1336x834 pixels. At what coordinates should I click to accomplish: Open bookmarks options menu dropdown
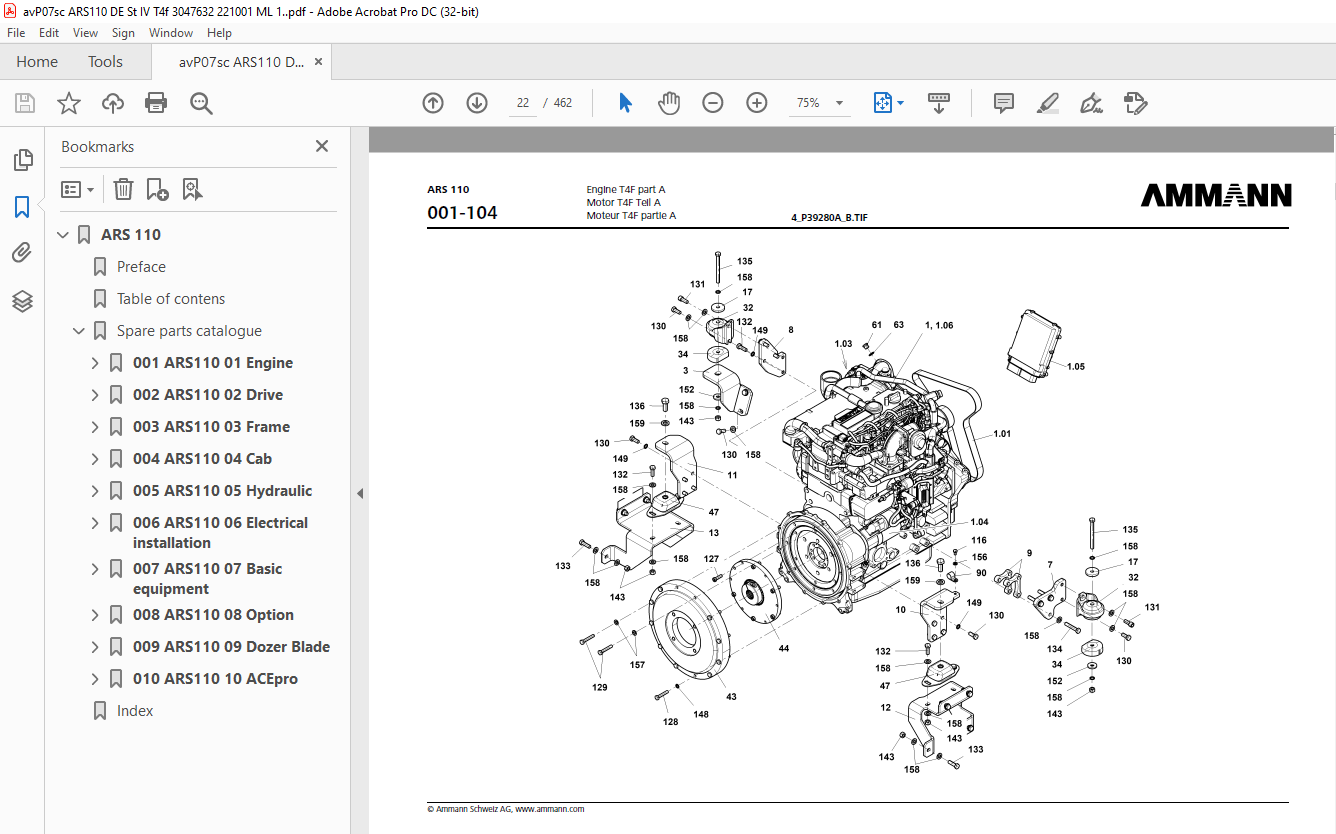(78, 189)
